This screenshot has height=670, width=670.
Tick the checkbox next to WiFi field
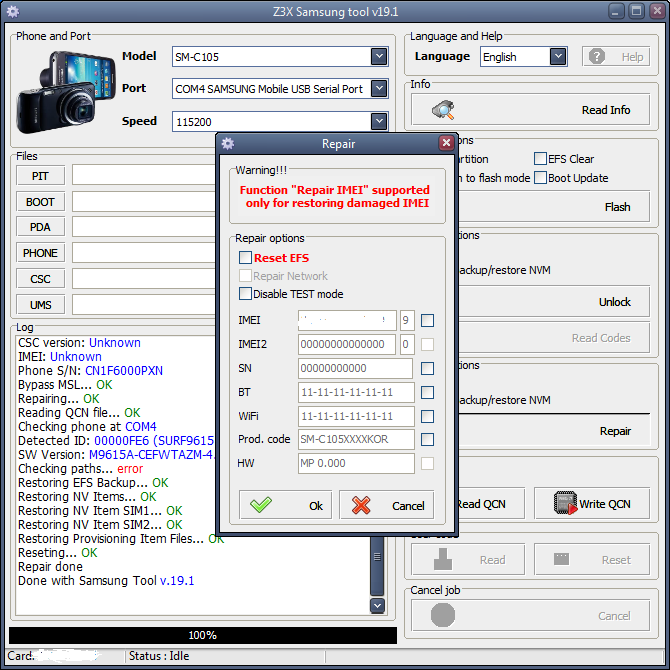427,416
